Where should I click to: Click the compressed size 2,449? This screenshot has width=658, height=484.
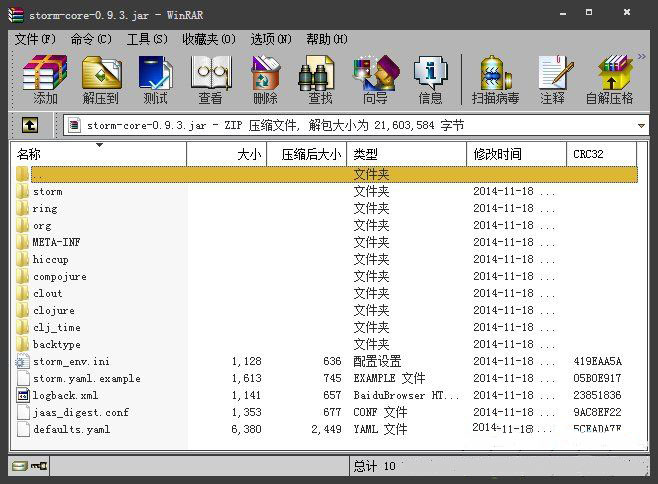[x=326, y=429]
